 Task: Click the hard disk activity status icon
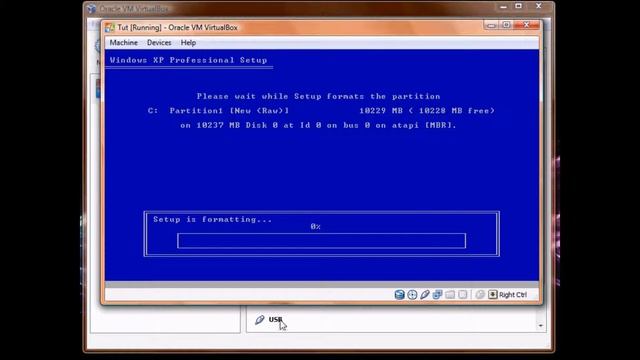pos(400,295)
